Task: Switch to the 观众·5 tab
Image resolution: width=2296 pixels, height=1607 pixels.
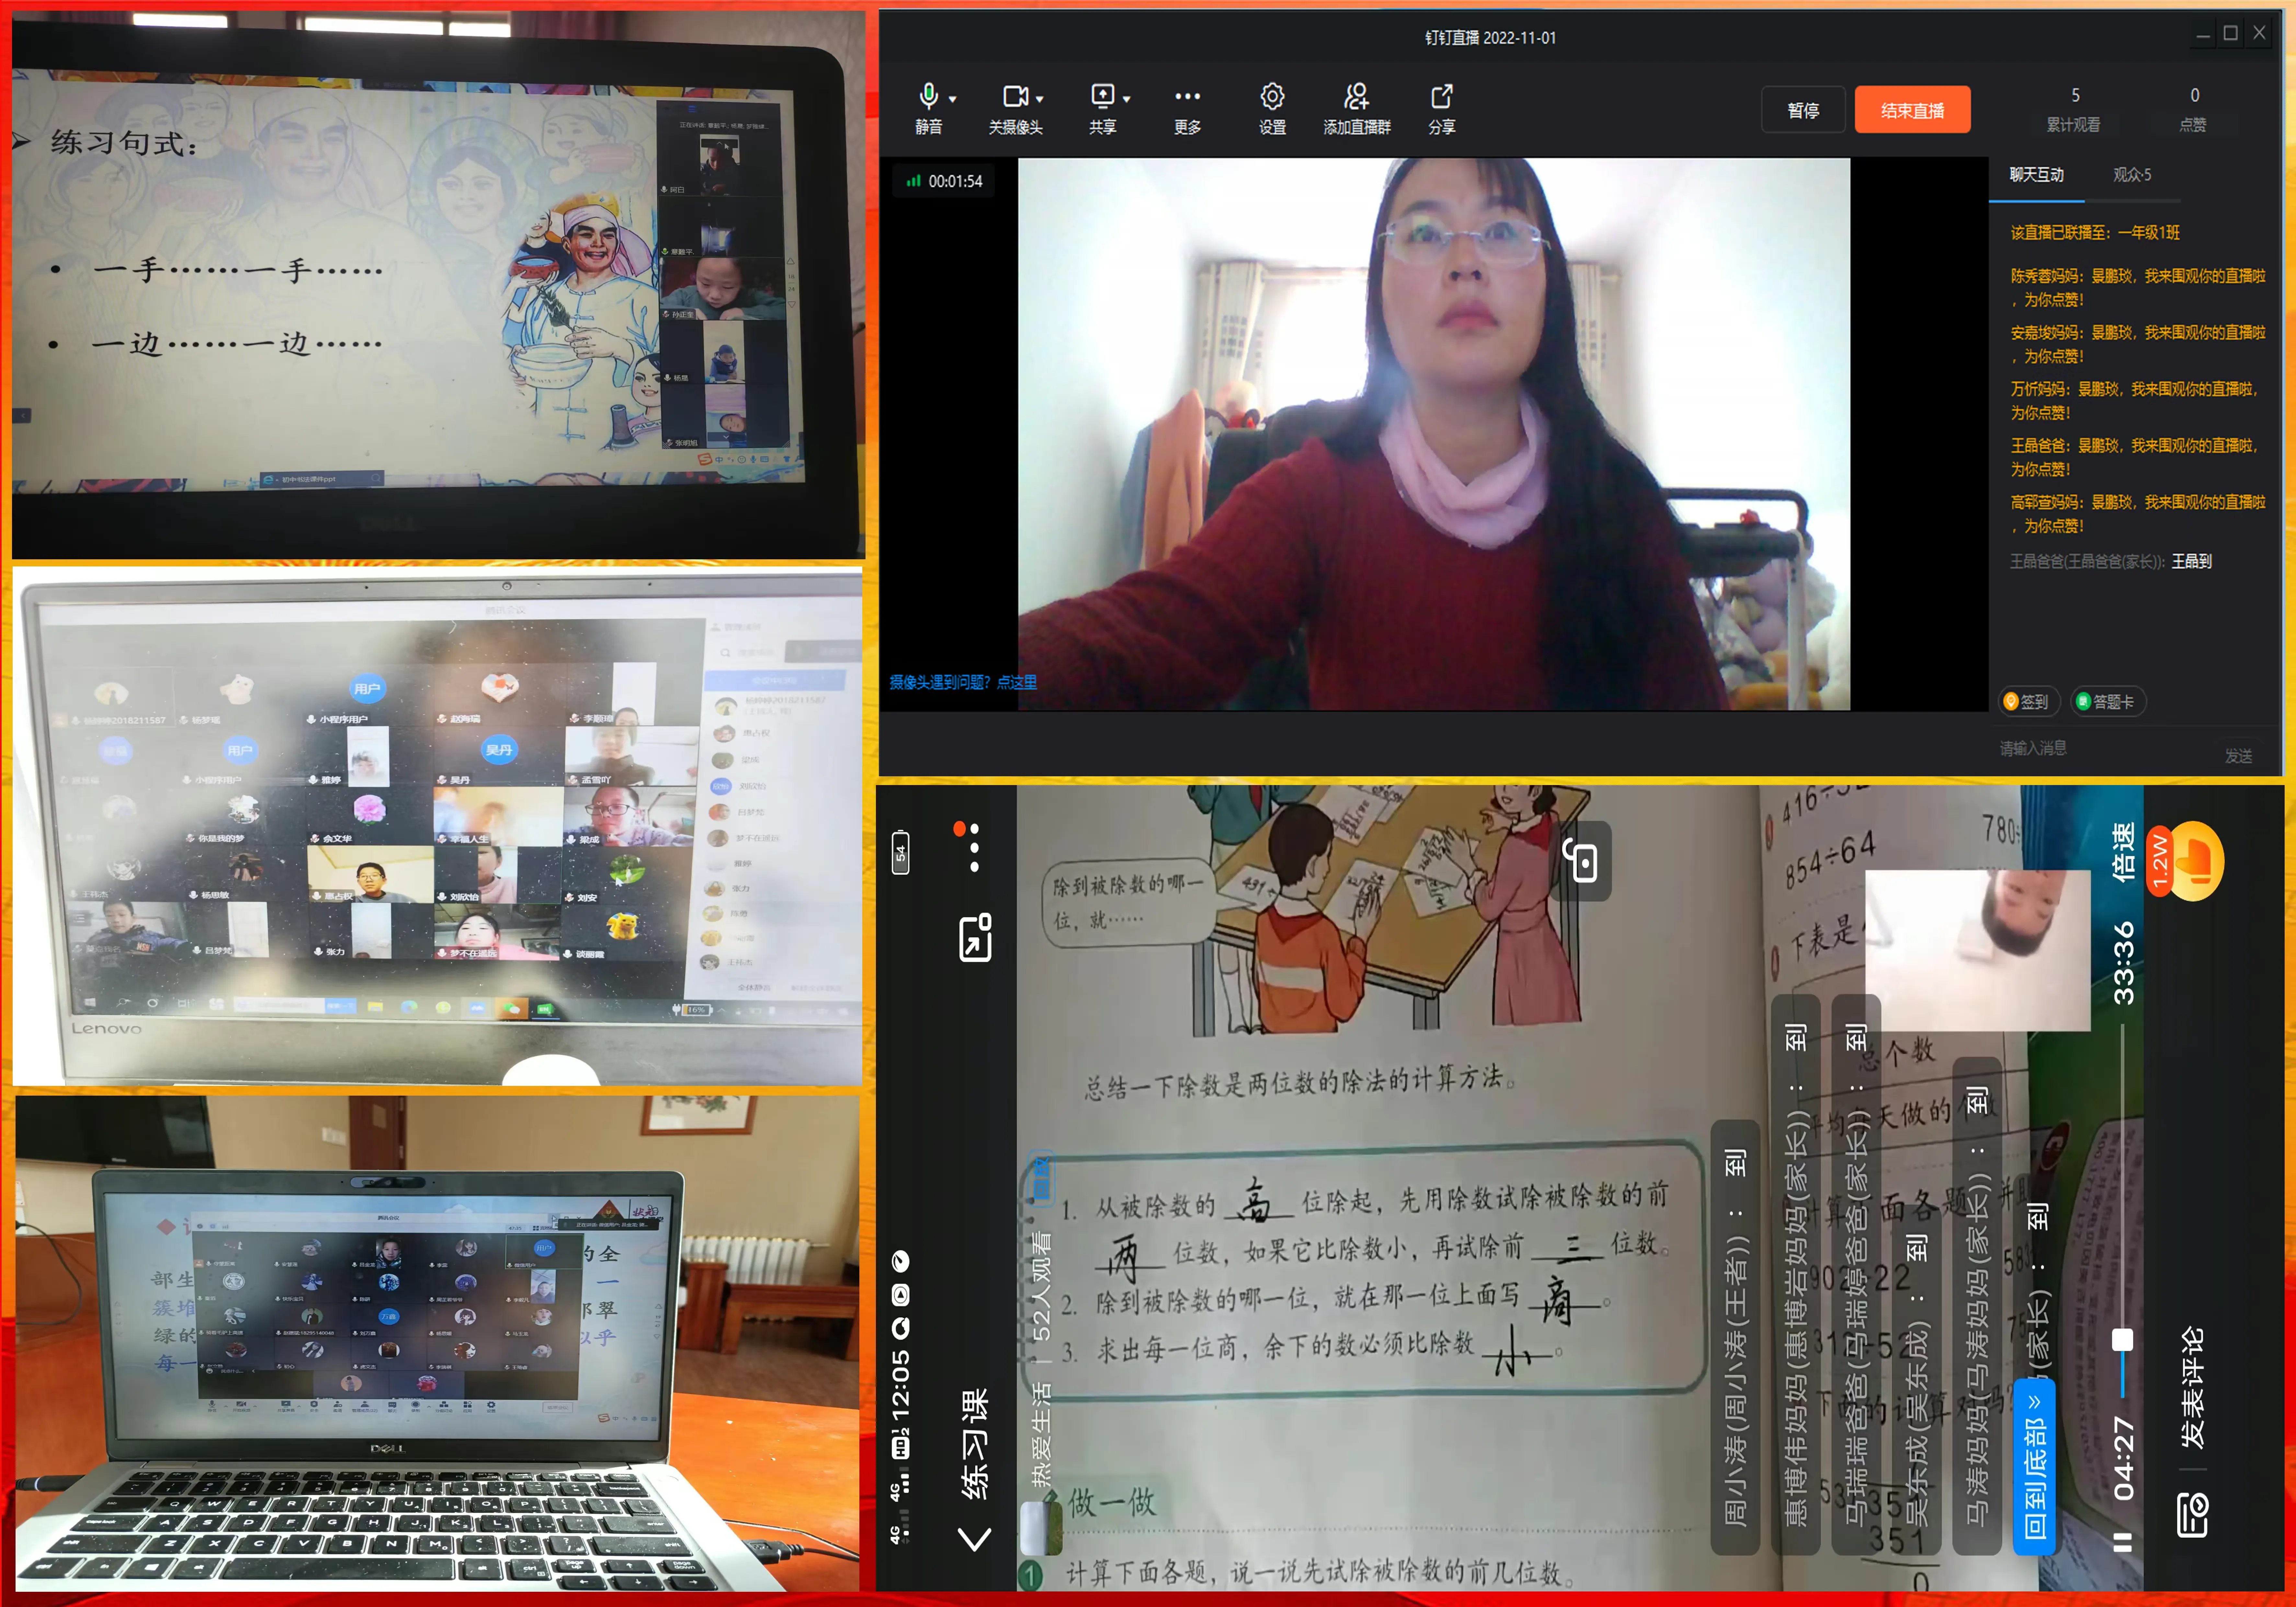Action: 2132,175
